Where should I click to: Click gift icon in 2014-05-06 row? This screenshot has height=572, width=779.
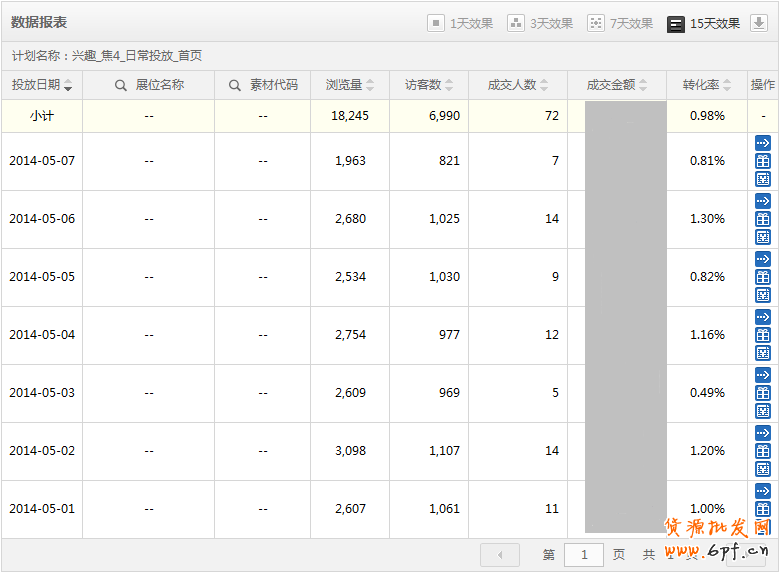(x=763, y=219)
